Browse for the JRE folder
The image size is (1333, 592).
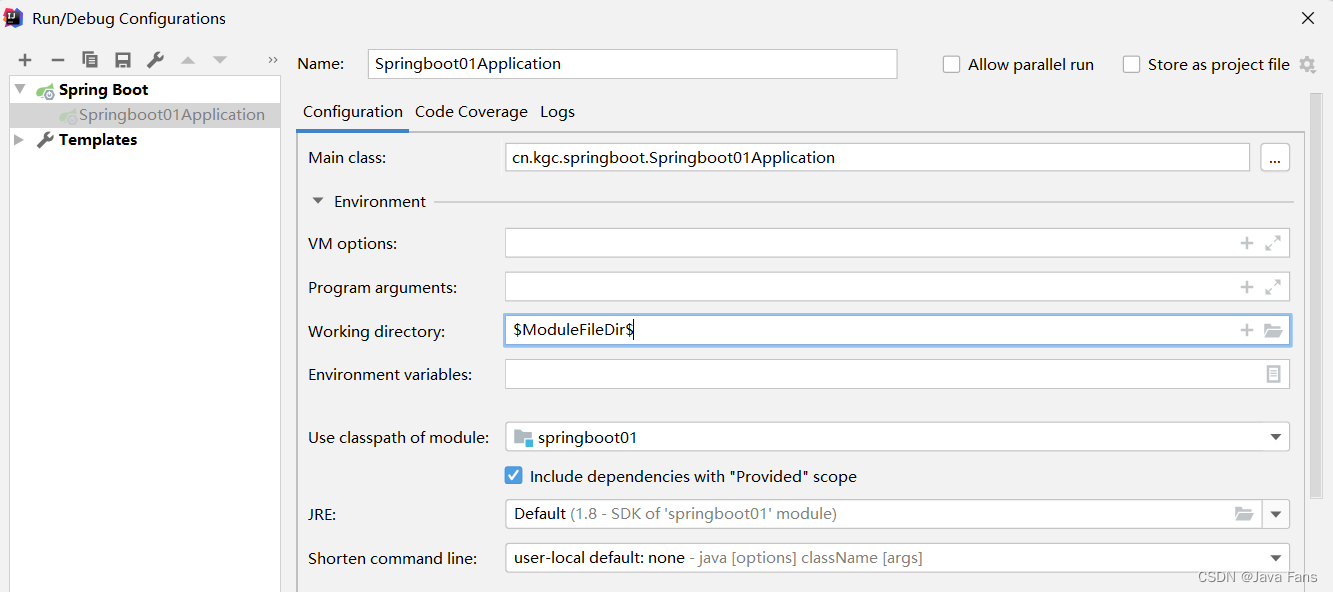coord(1244,514)
